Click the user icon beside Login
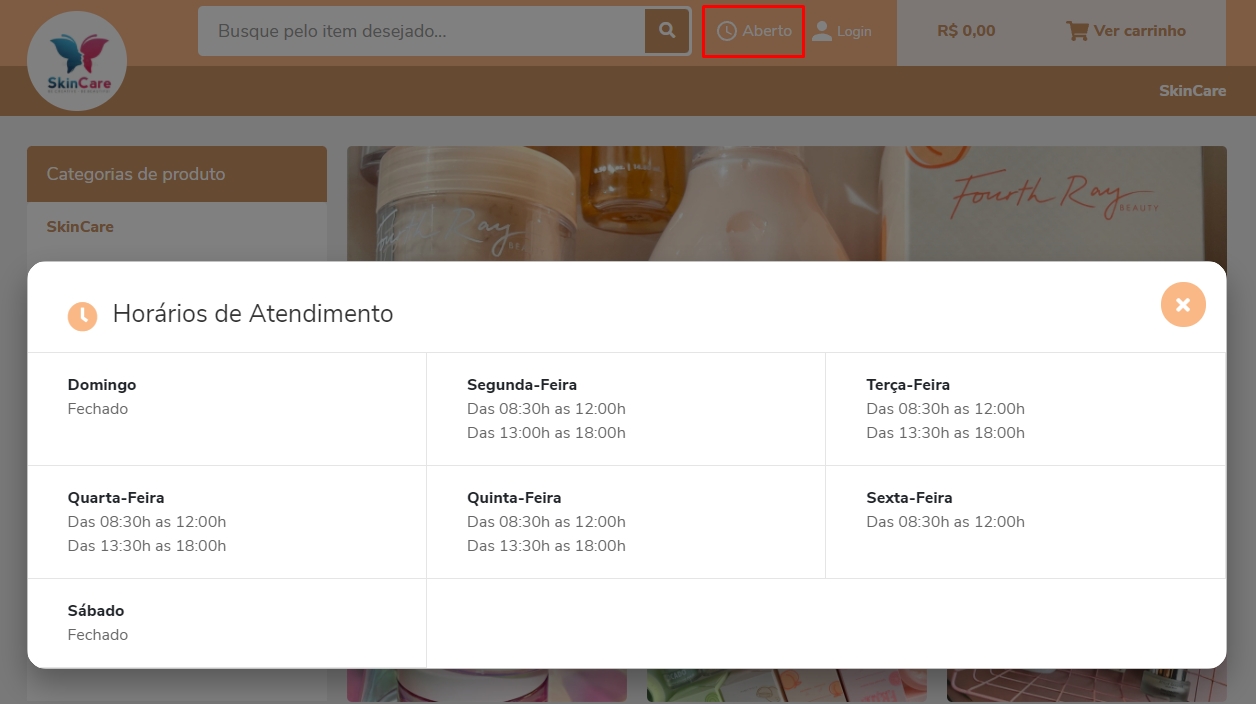This screenshot has width=1256, height=704. [822, 31]
